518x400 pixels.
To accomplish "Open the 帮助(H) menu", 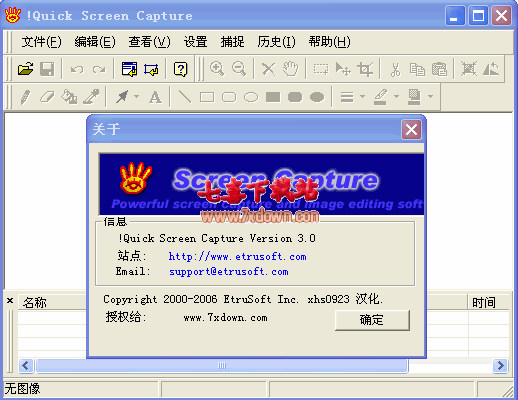I will tap(329, 42).
